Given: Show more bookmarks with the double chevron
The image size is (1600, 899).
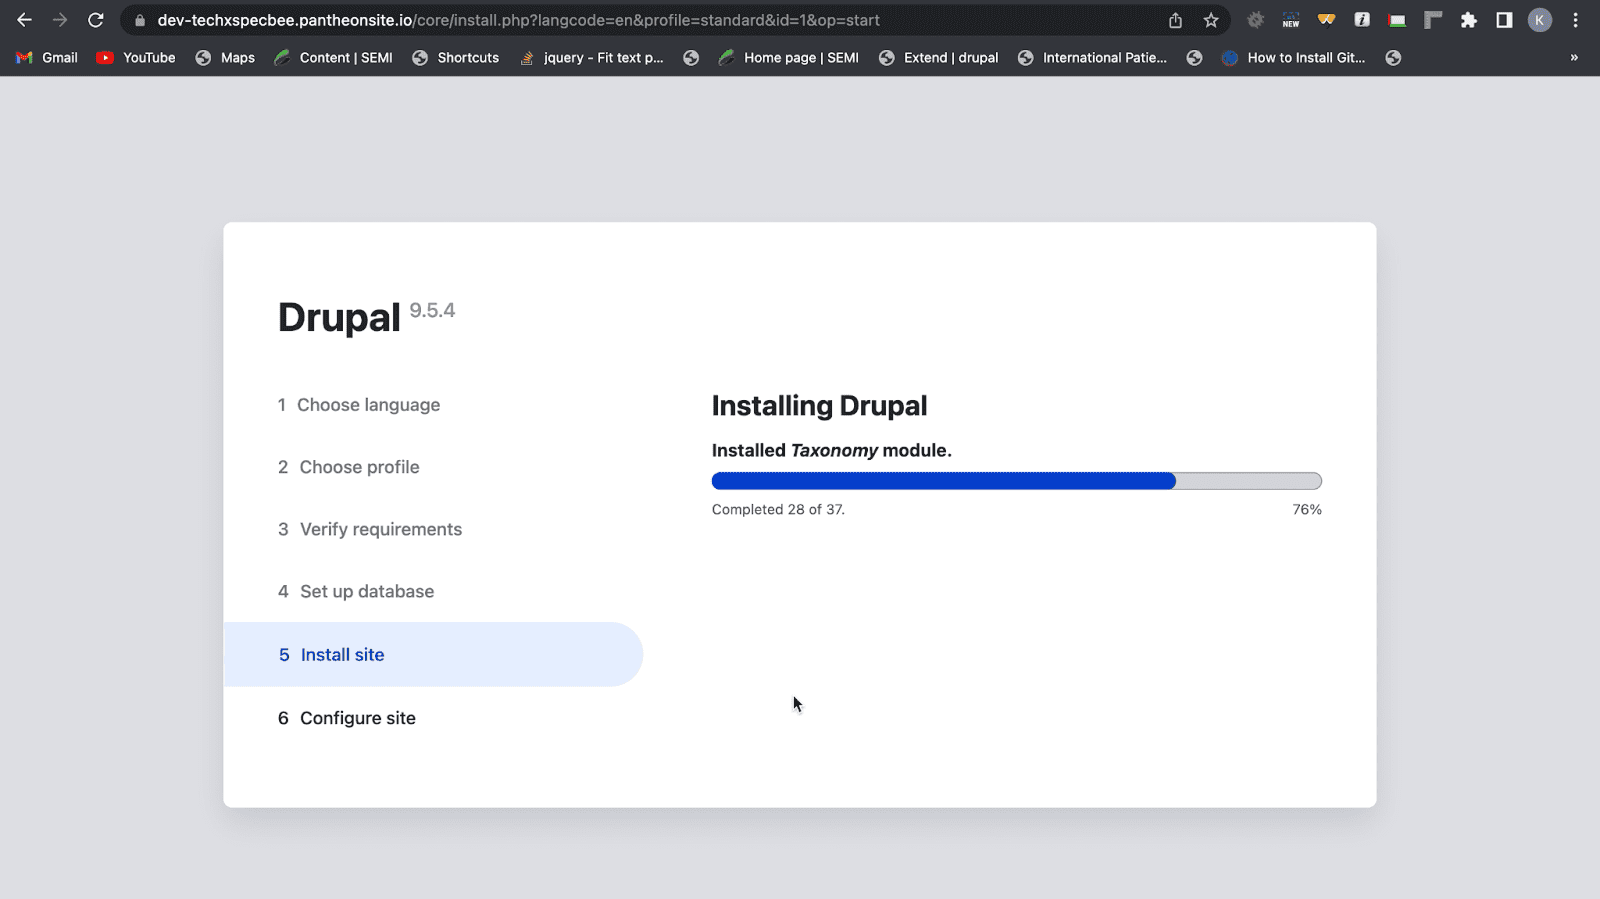Looking at the screenshot, I should [x=1574, y=58].
